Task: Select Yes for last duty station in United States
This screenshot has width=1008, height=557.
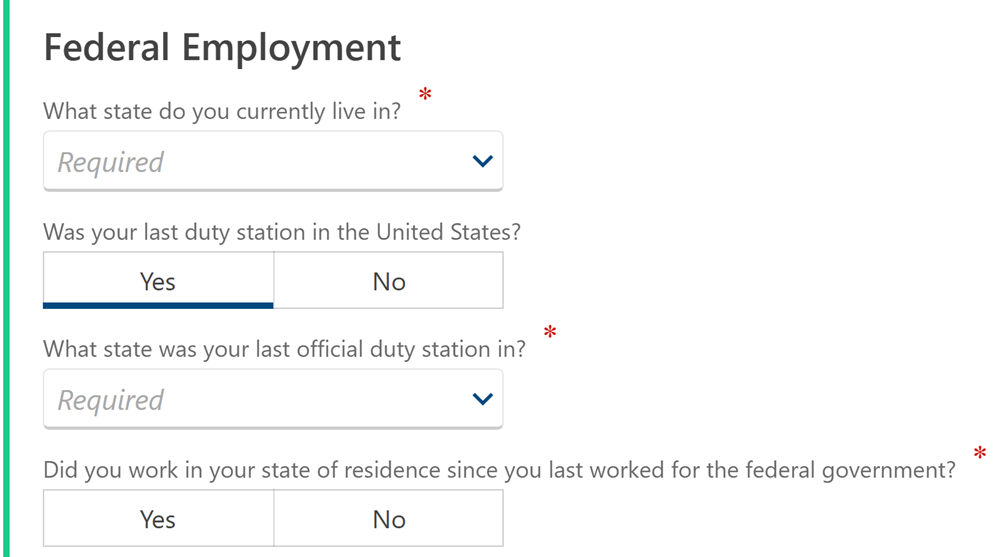Action: pos(158,281)
